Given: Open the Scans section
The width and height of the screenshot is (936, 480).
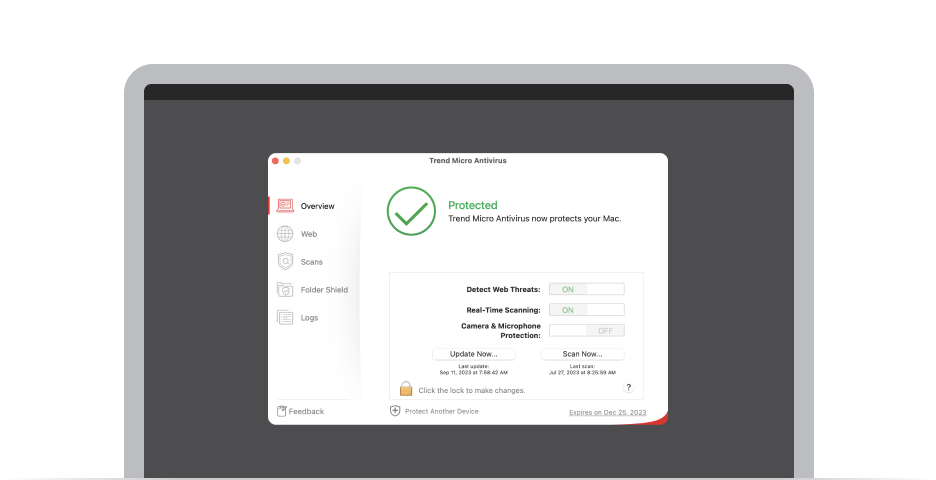Looking at the screenshot, I should [314, 261].
